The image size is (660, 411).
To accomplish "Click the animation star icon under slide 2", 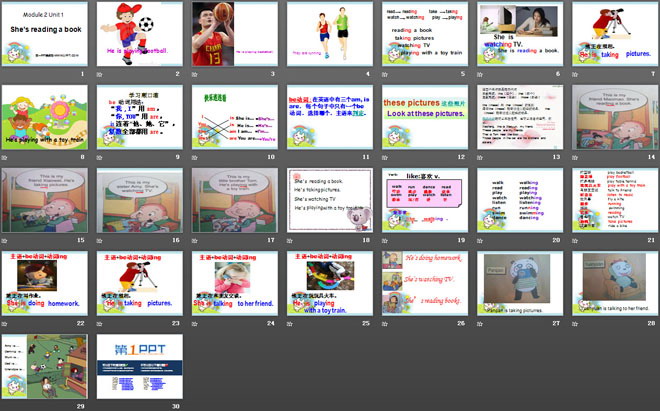I will tap(100, 75).
